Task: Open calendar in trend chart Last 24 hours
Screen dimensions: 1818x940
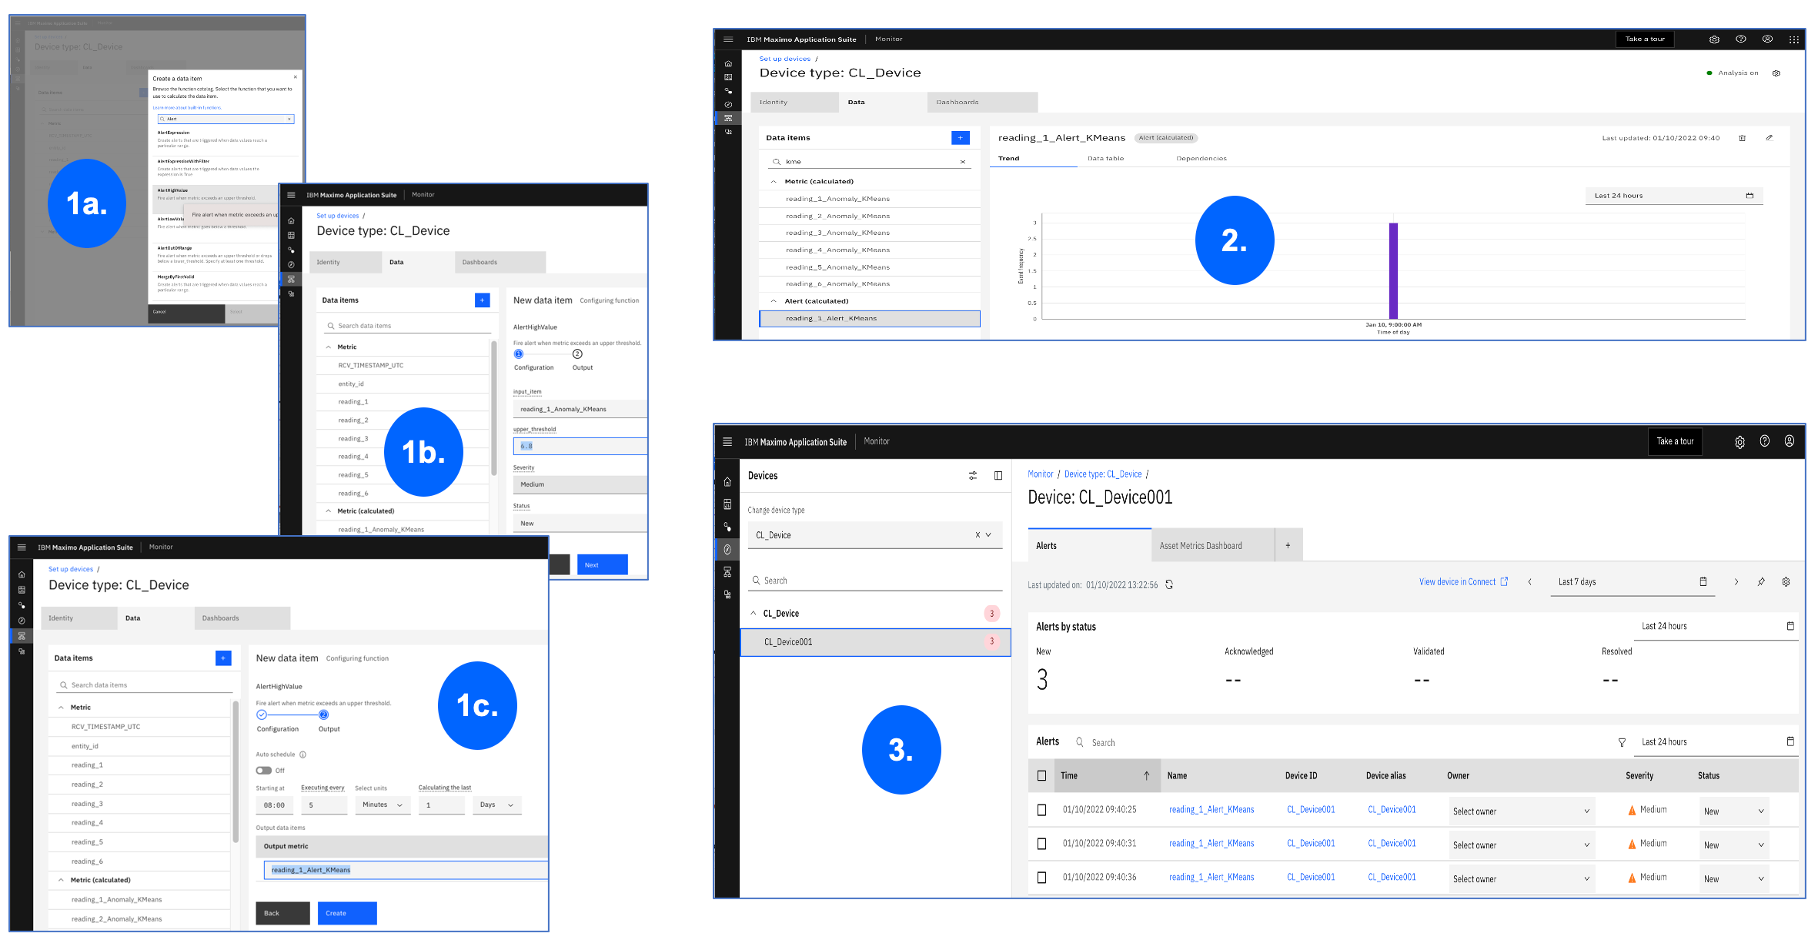Action: coord(1749,196)
